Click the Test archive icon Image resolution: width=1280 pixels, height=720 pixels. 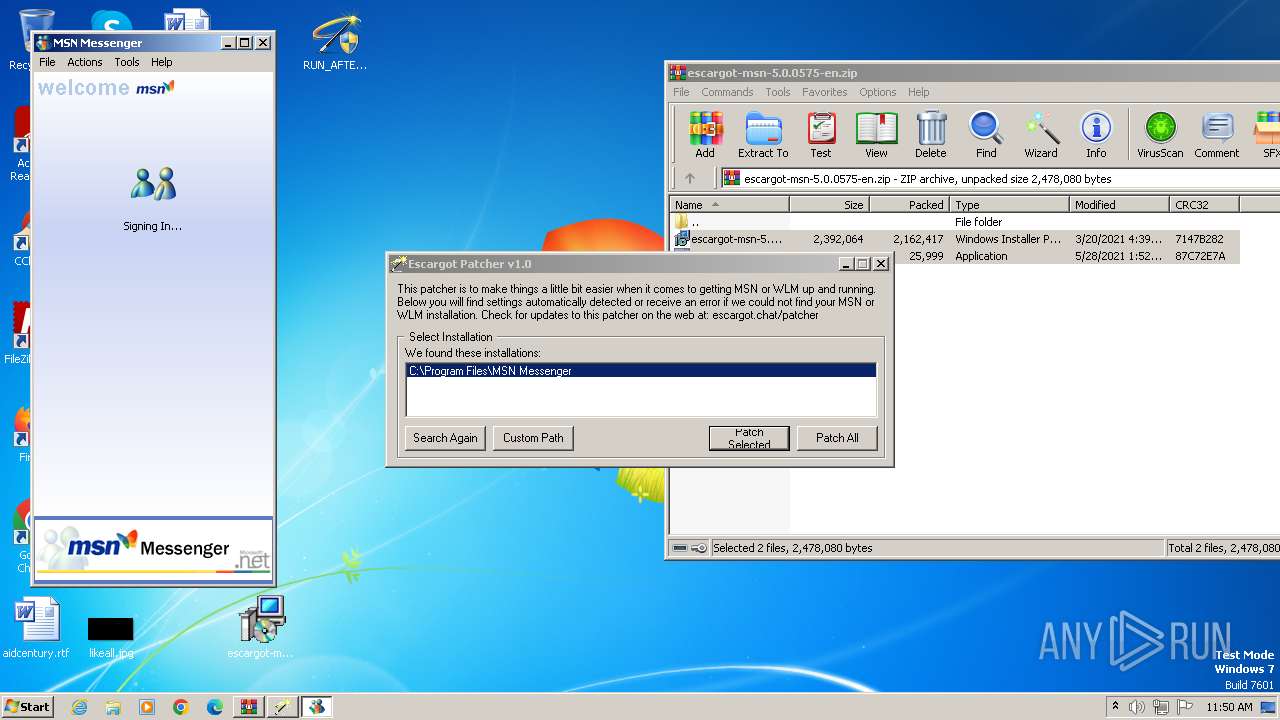tap(821, 135)
